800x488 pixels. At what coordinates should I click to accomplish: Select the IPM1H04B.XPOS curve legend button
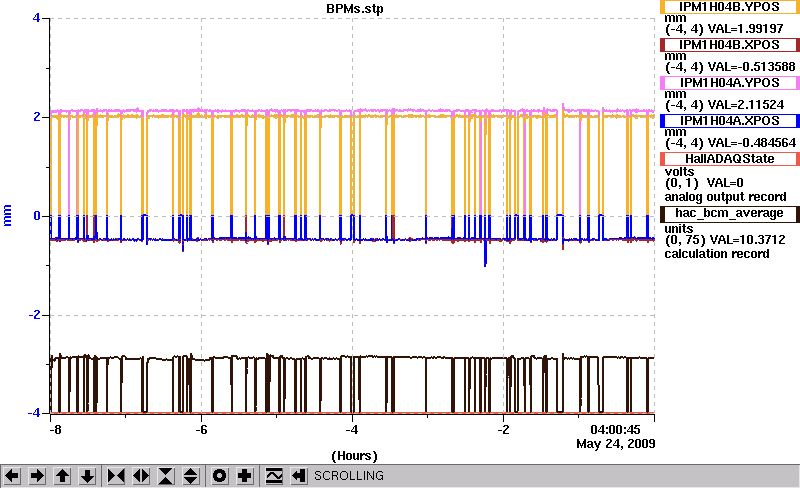click(x=730, y=45)
